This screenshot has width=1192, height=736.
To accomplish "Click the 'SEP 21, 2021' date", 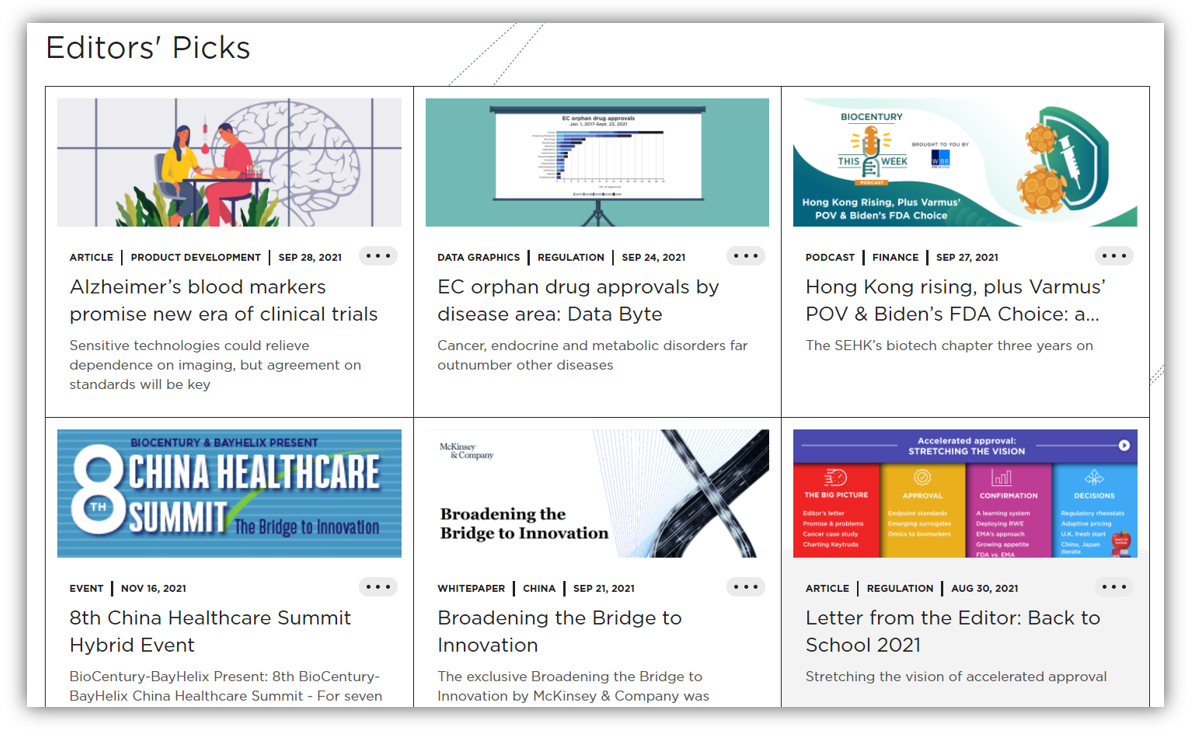I will (x=604, y=588).
